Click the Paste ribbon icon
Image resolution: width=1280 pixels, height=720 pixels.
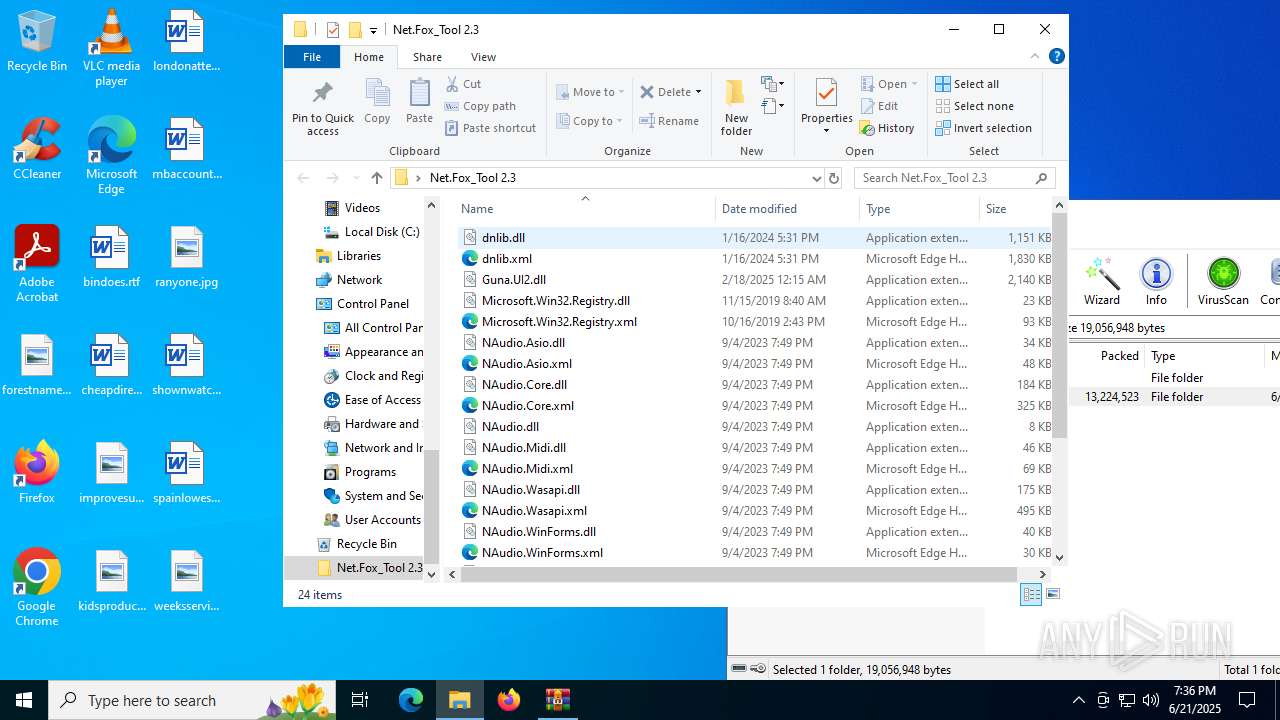coord(419,102)
